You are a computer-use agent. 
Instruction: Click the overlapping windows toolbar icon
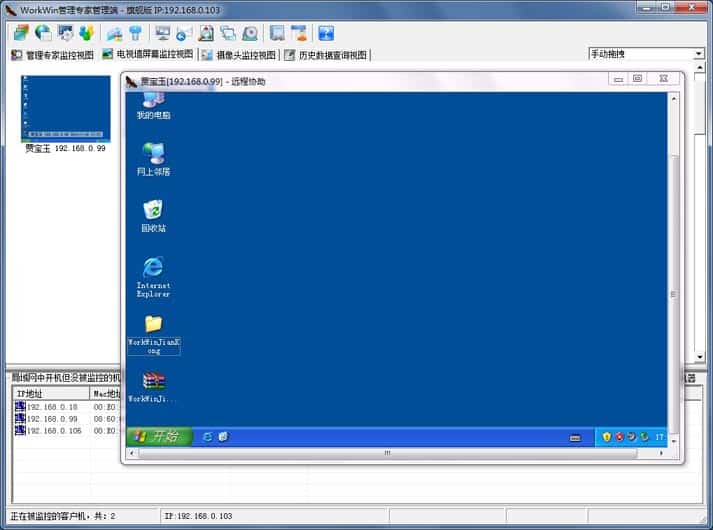[x=228, y=33]
